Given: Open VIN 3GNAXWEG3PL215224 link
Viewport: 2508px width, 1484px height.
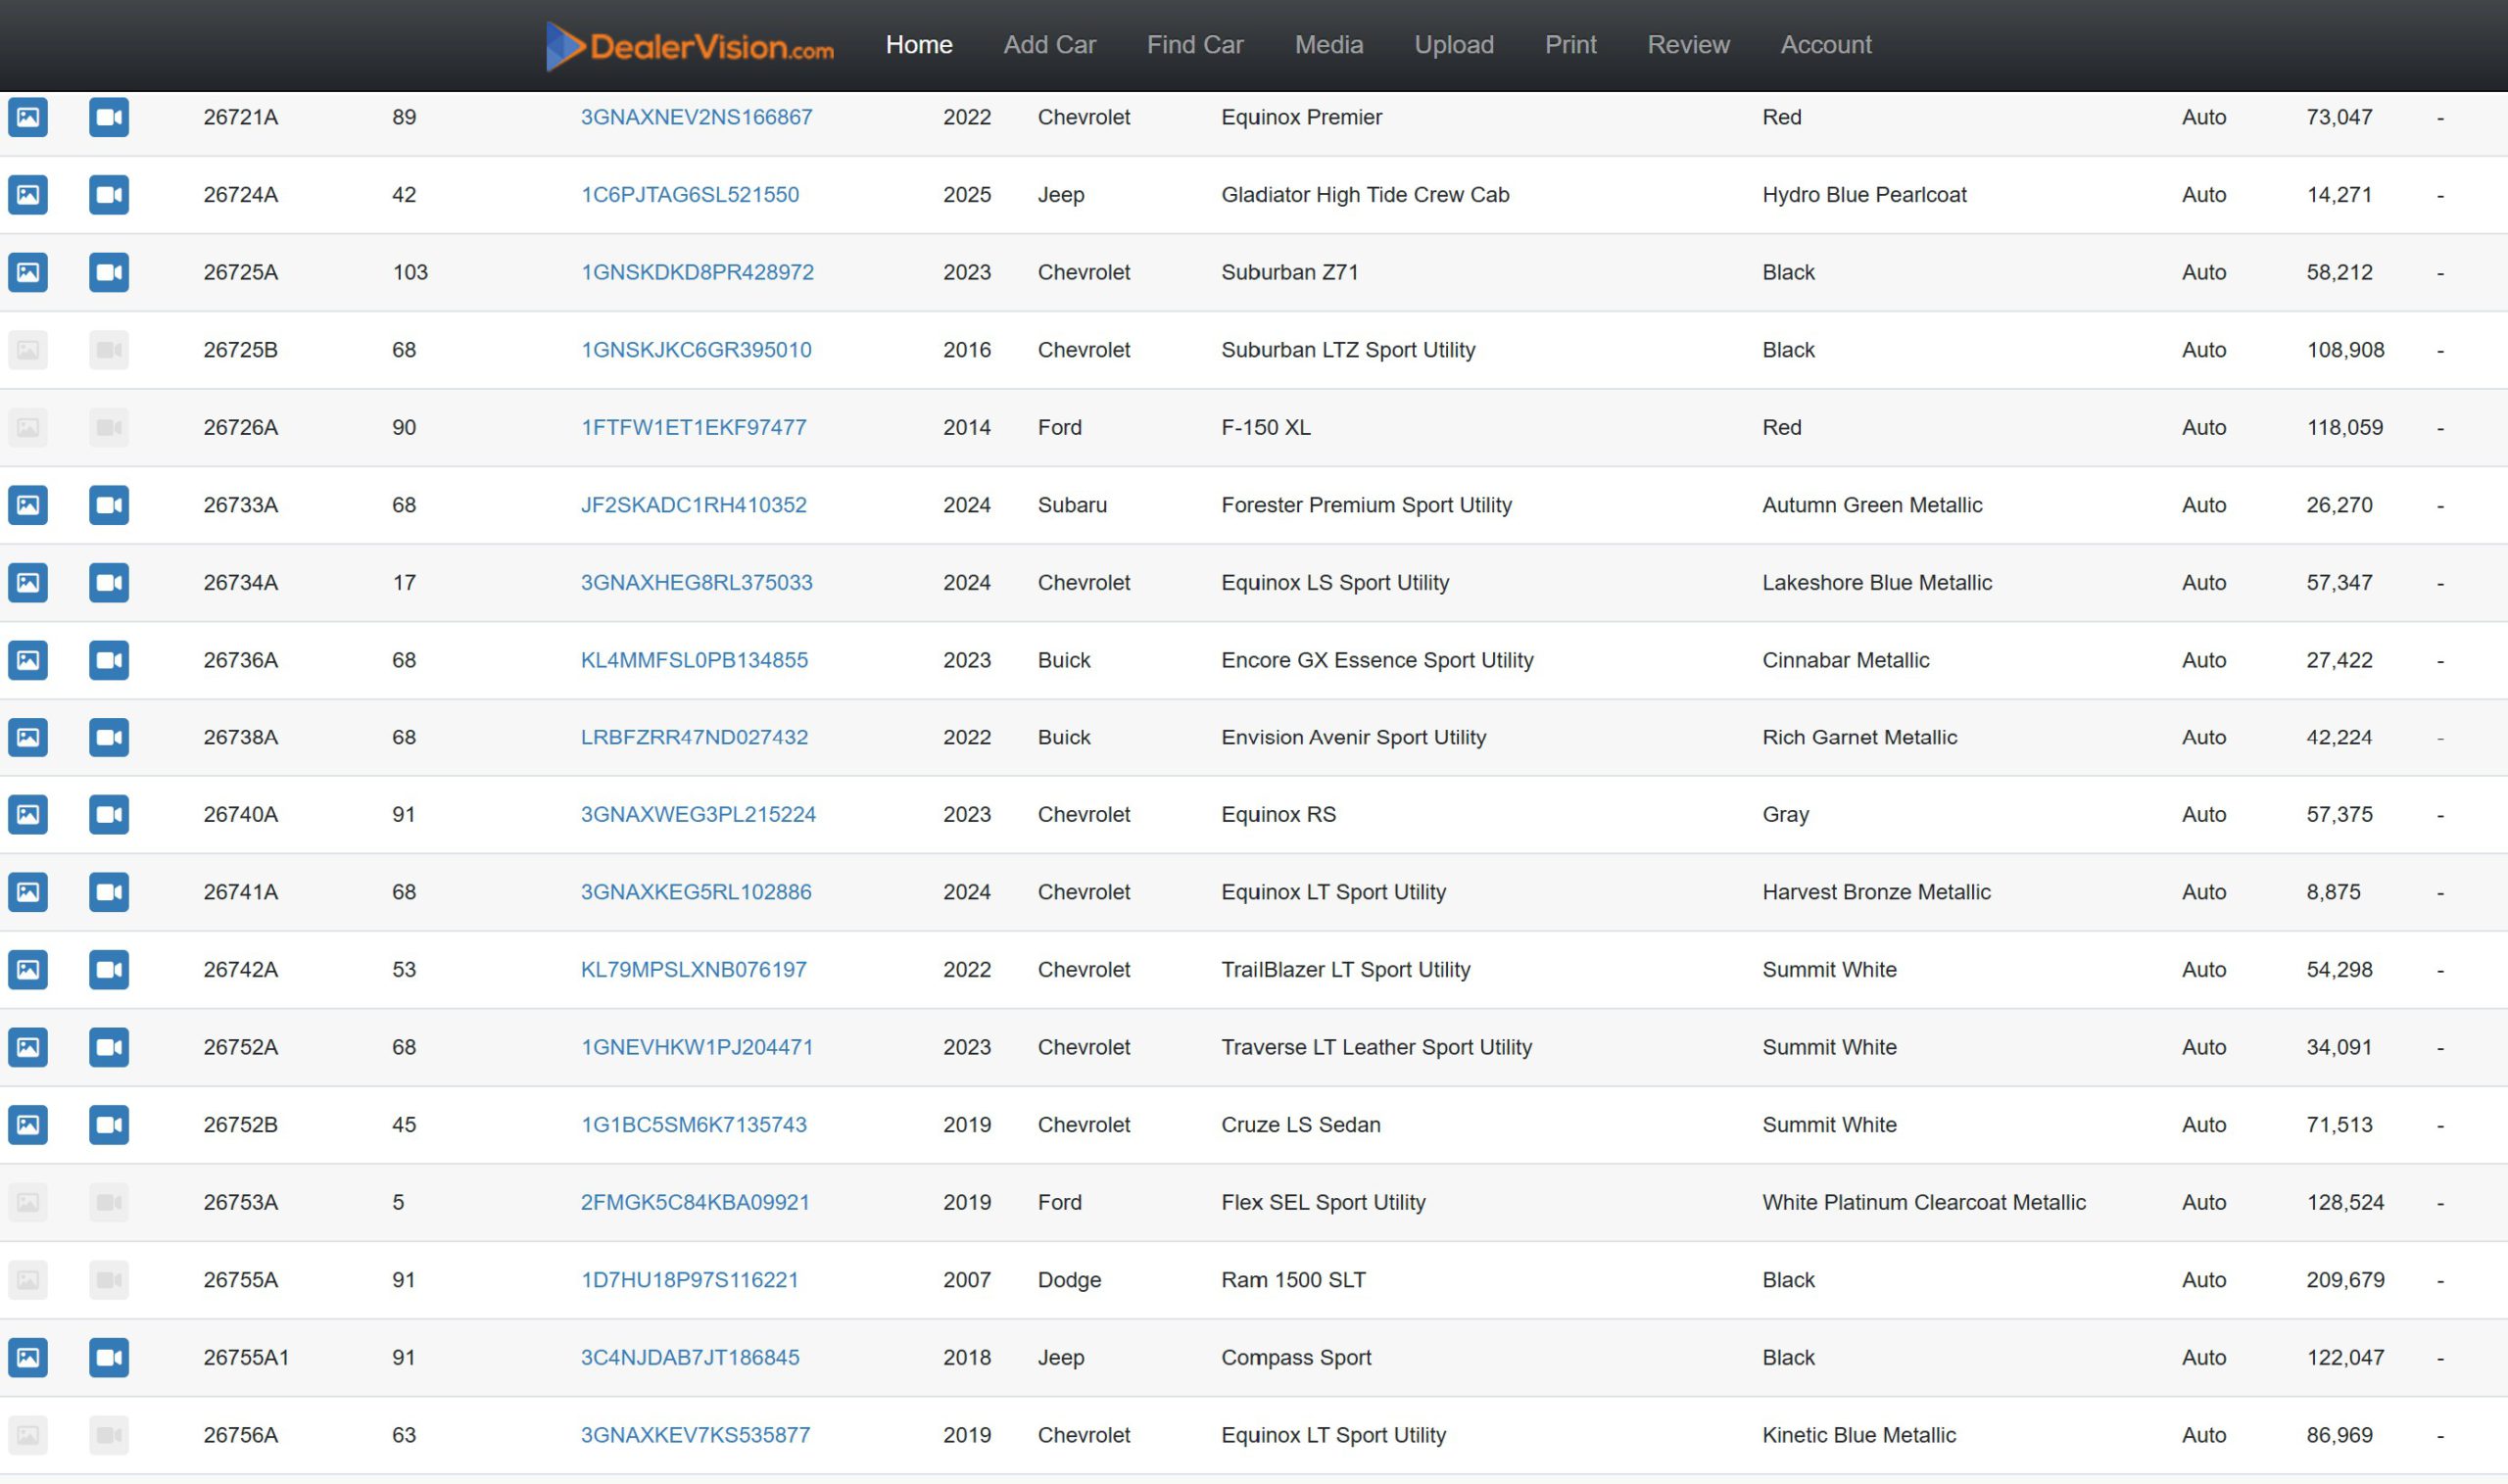Looking at the screenshot, I should 699,814.
